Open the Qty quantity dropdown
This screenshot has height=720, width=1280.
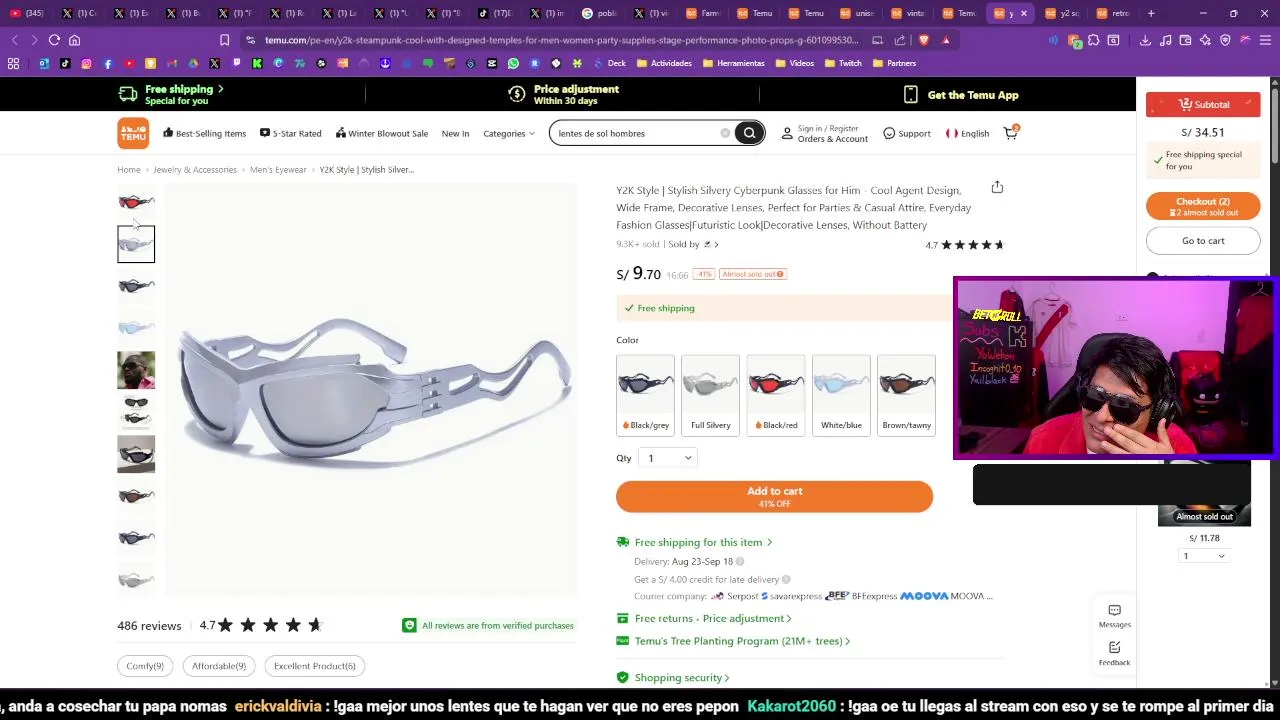coord(669,458)
